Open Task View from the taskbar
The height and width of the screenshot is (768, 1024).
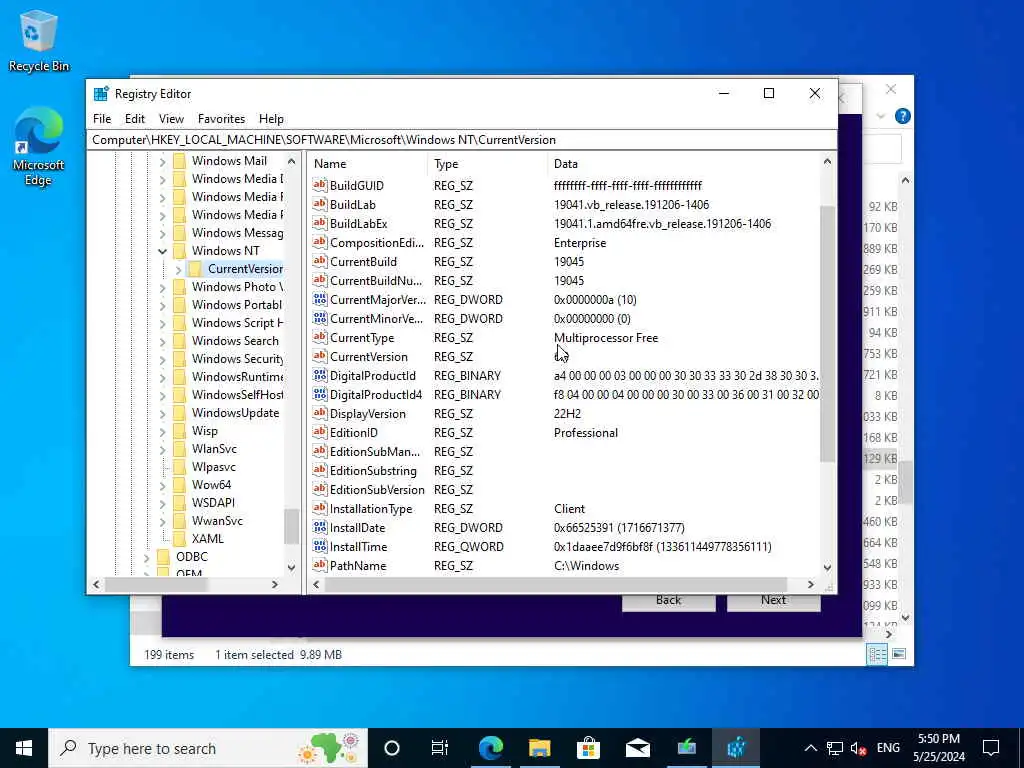click(x=440, y=748)
